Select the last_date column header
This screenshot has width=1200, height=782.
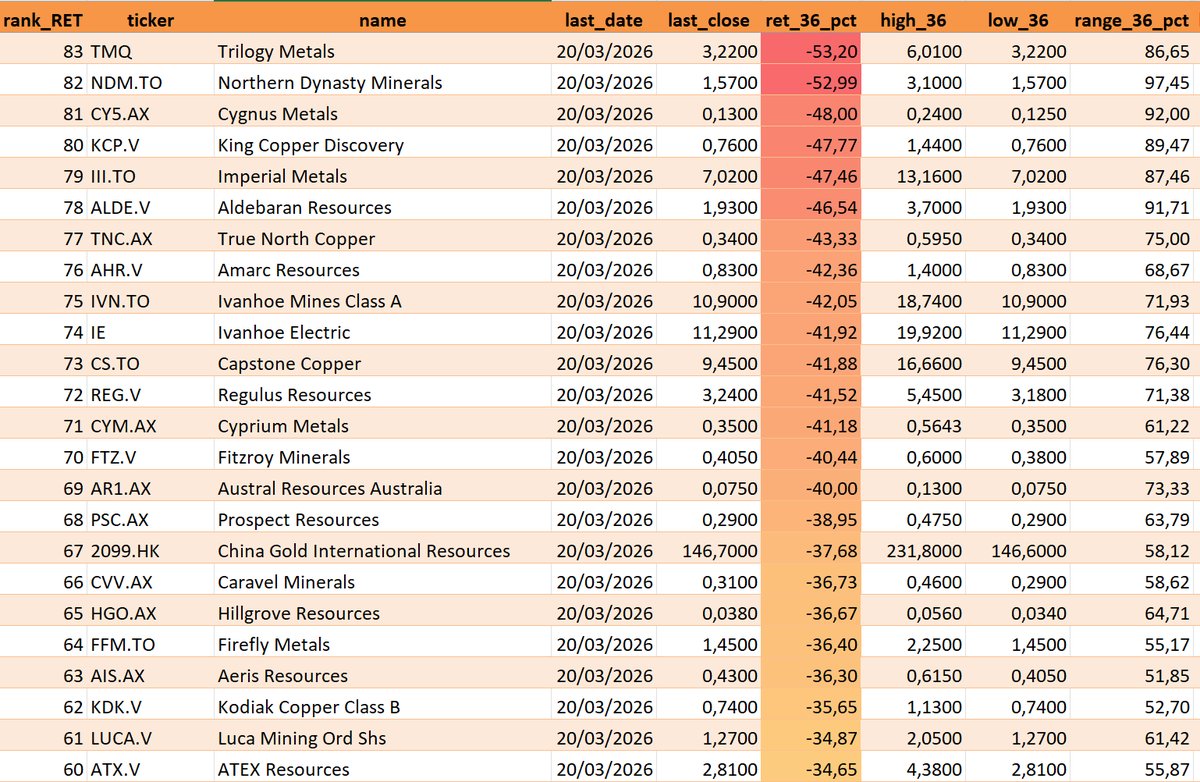pos(605,19)
